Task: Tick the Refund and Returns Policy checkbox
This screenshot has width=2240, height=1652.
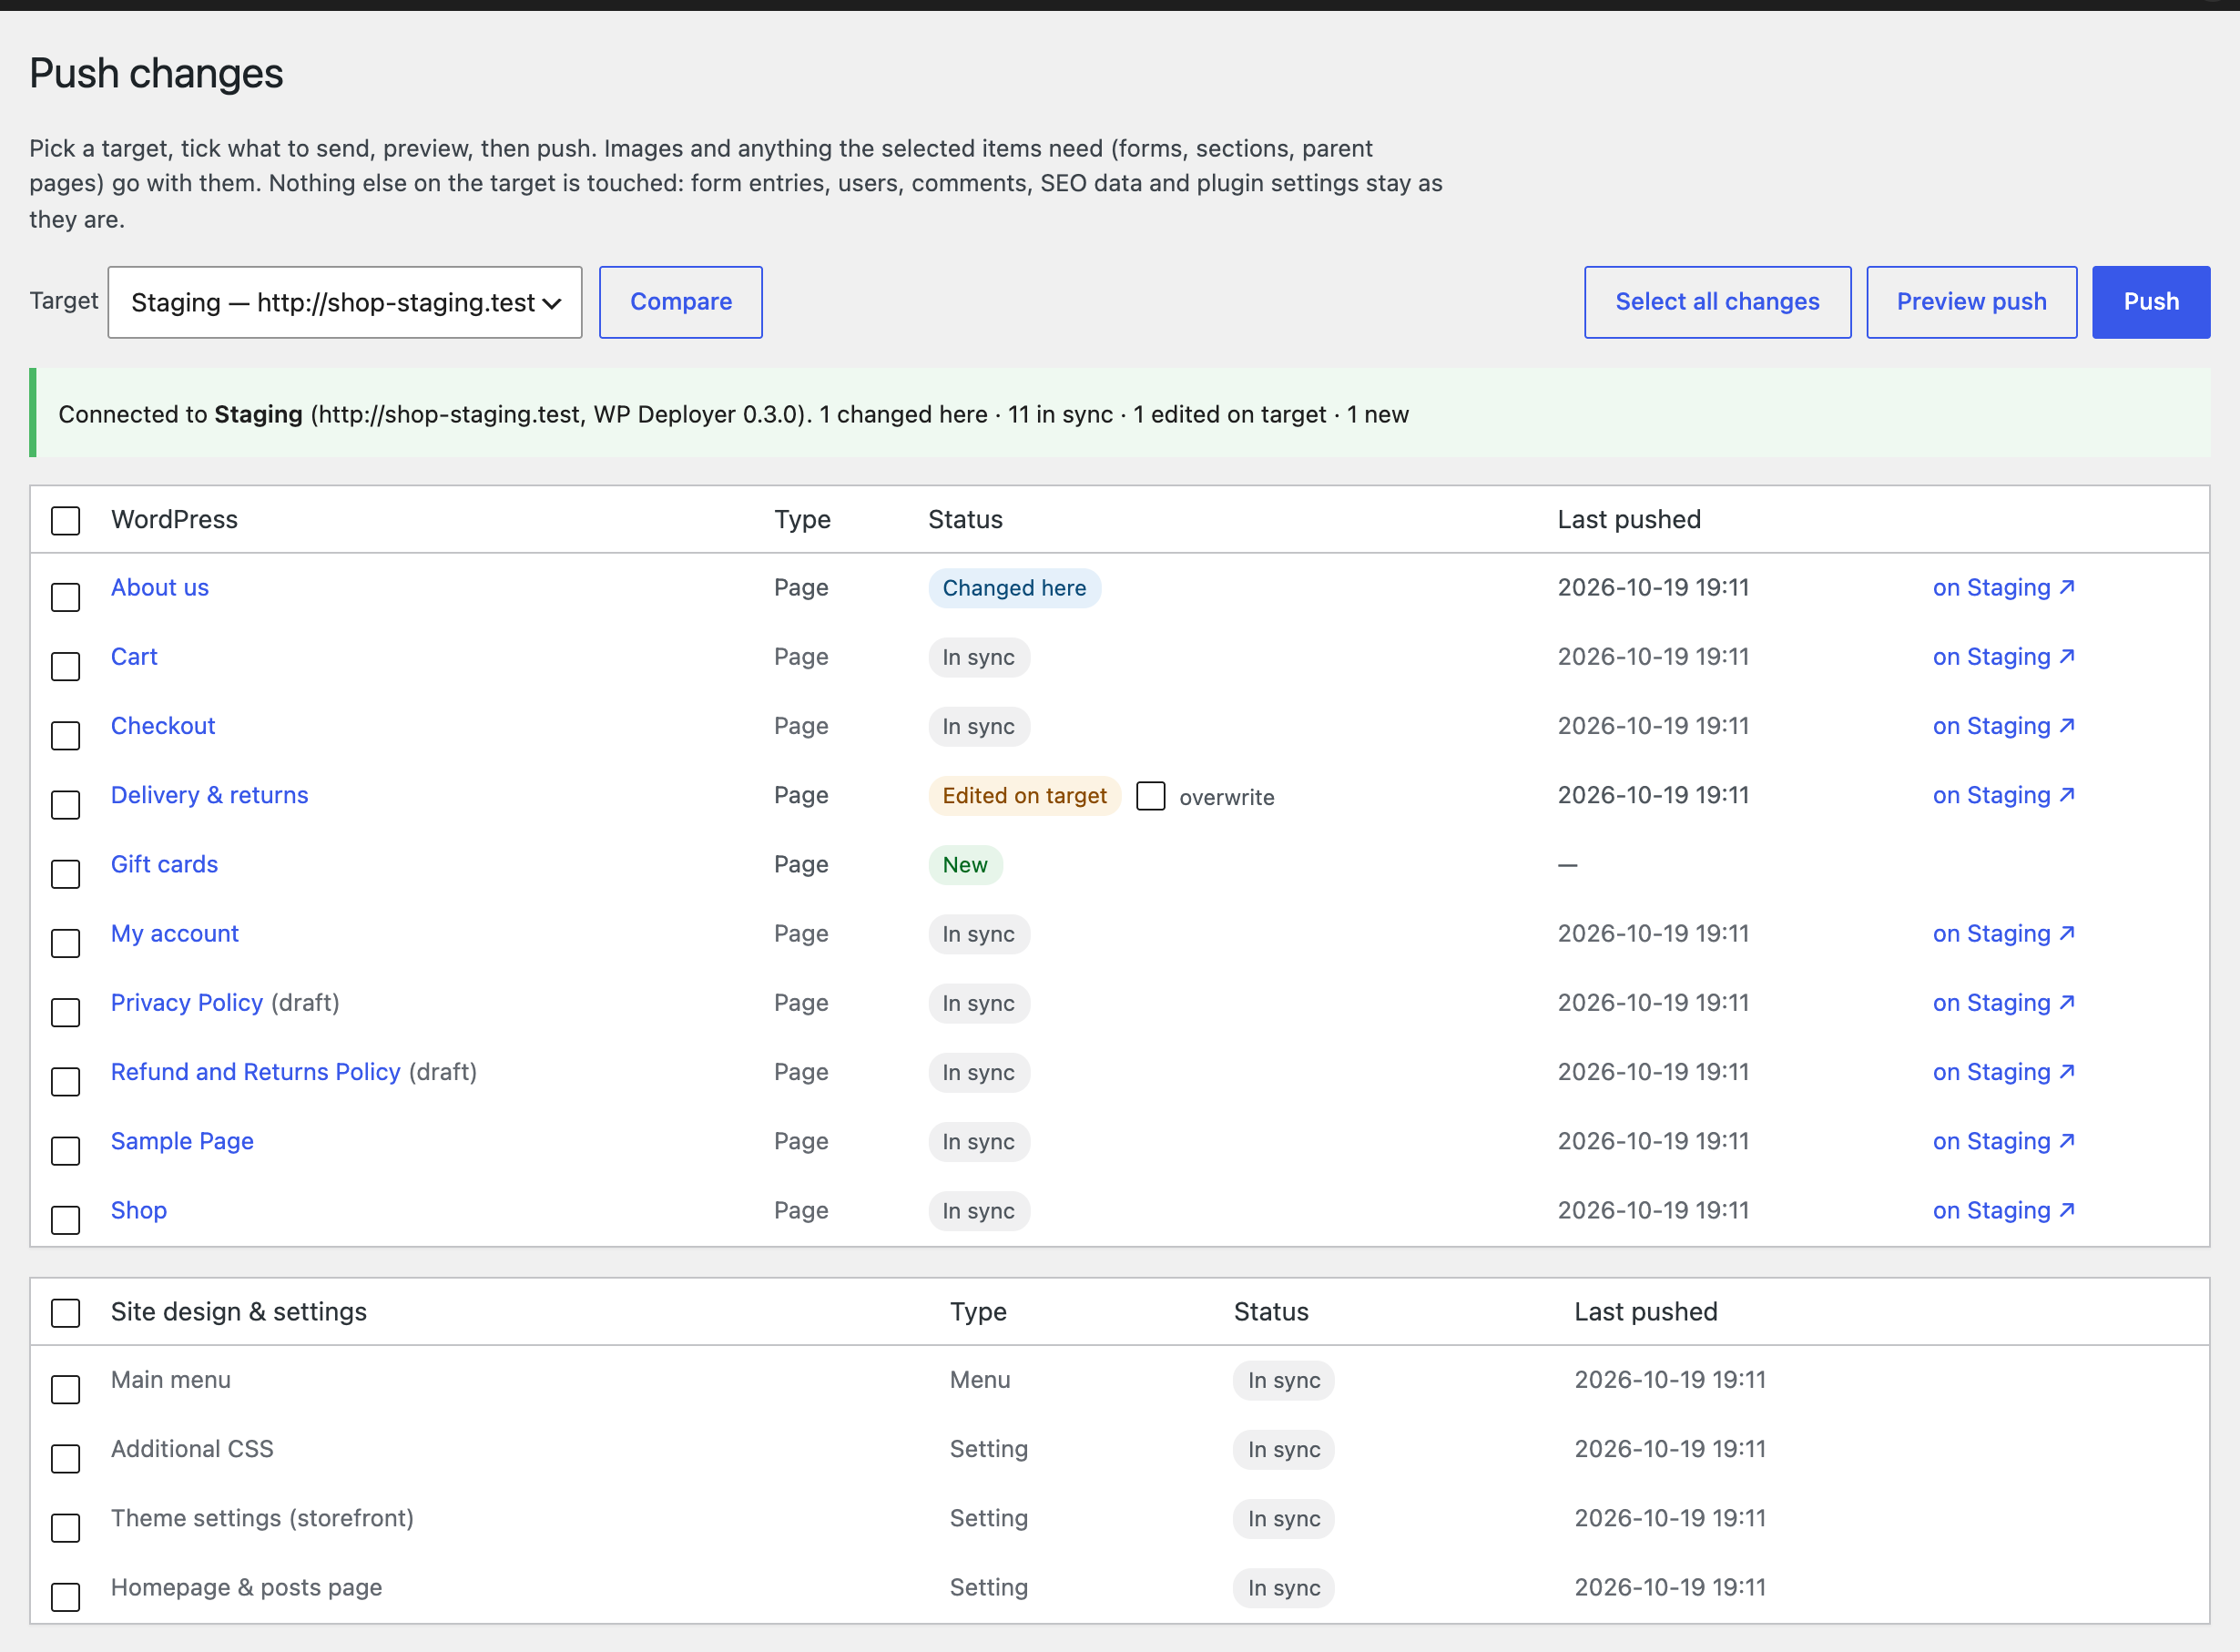Action: point(66,1081)
